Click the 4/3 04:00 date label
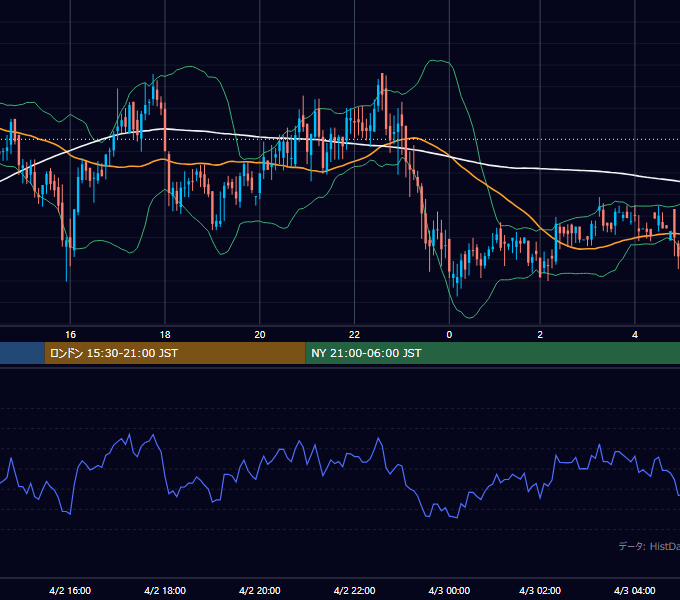 [634, 590]
